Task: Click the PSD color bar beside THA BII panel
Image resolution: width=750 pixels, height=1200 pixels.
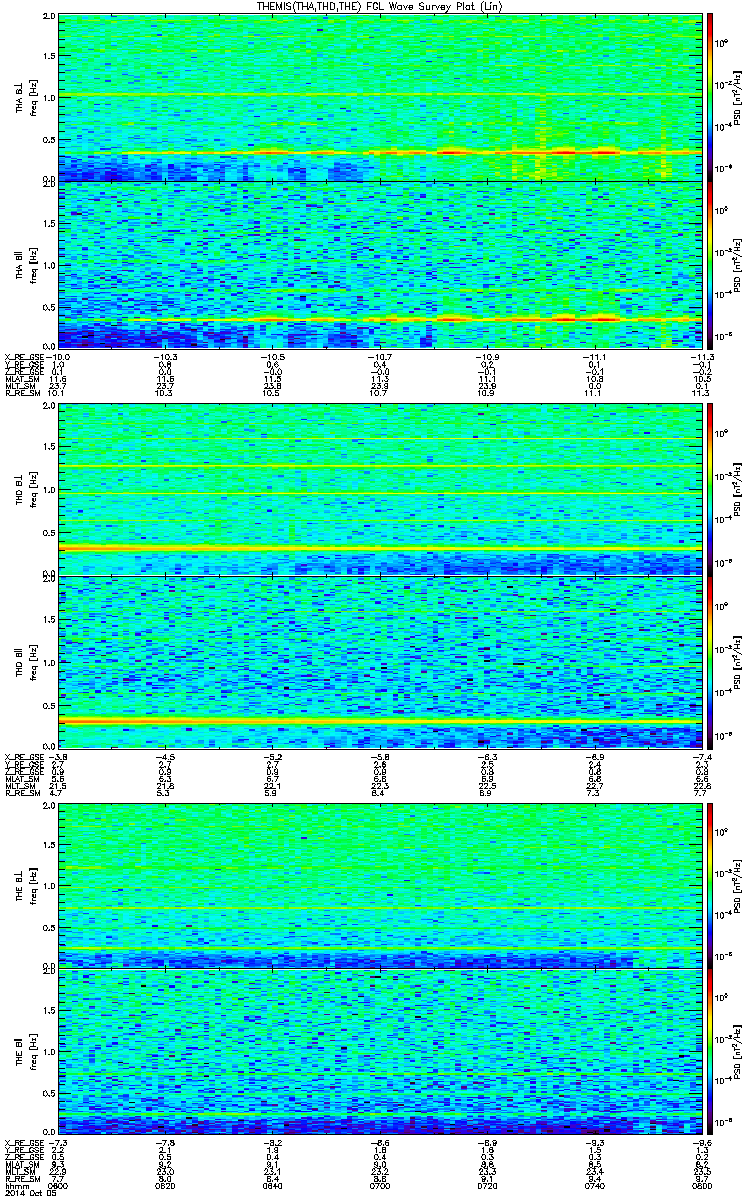Action: click(710, 264)
